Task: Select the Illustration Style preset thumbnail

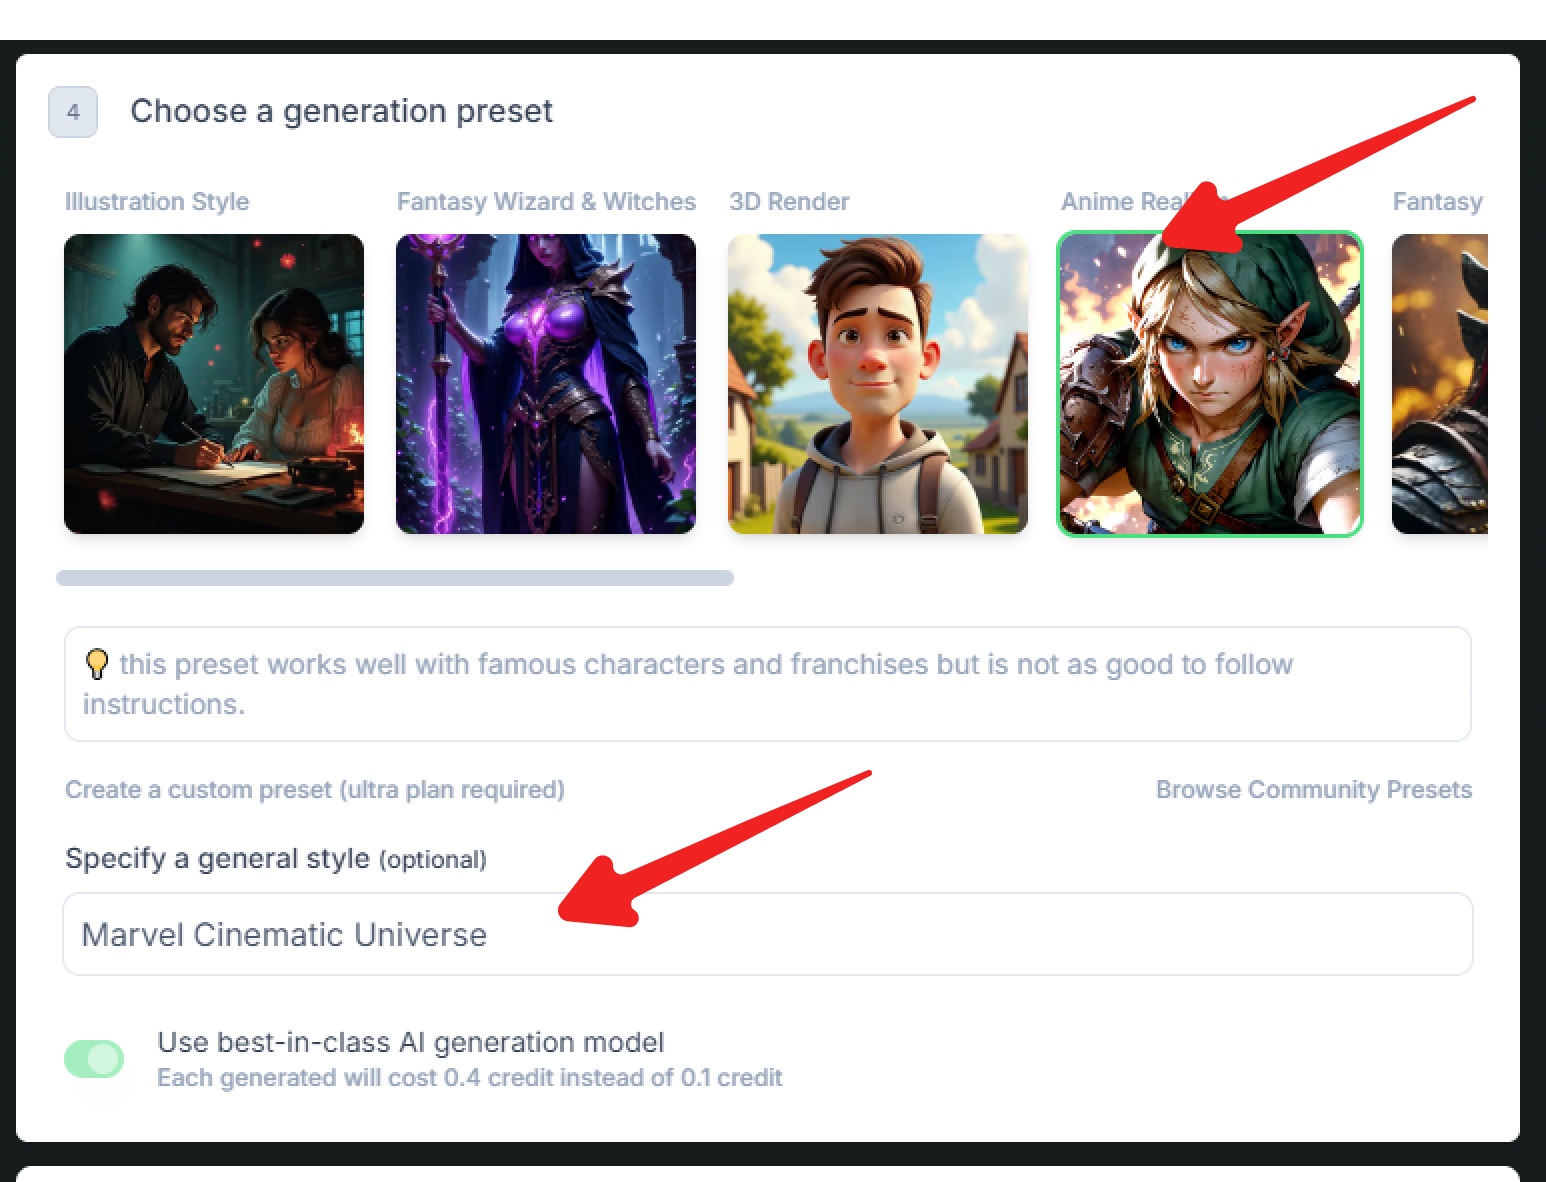Action: click(x=214, y=384)
